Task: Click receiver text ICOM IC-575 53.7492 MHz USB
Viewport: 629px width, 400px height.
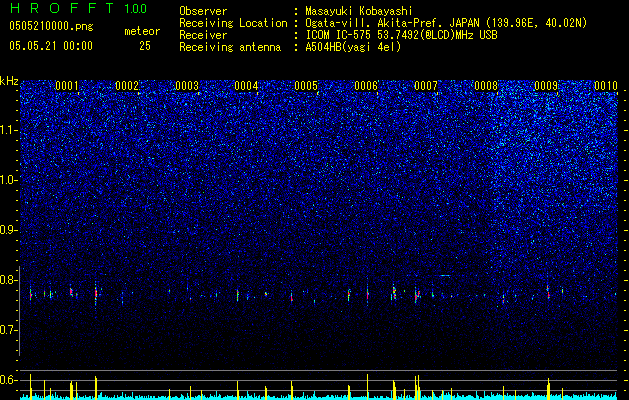Action: click(401, 35)
